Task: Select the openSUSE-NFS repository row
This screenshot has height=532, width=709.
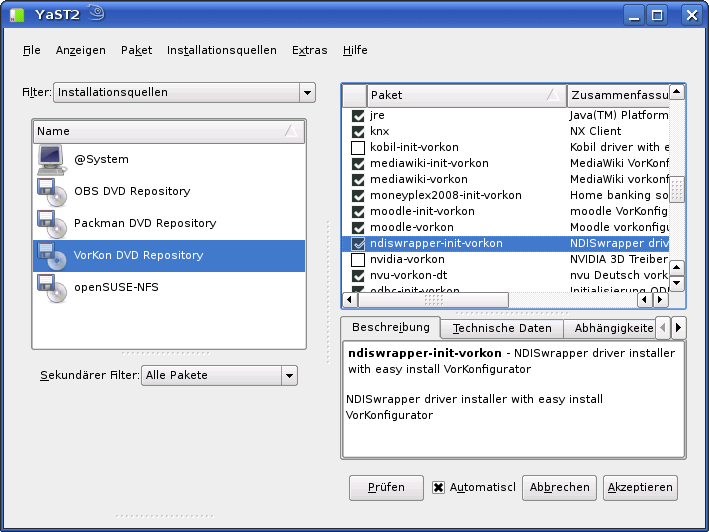Action: tap(169, 287)
